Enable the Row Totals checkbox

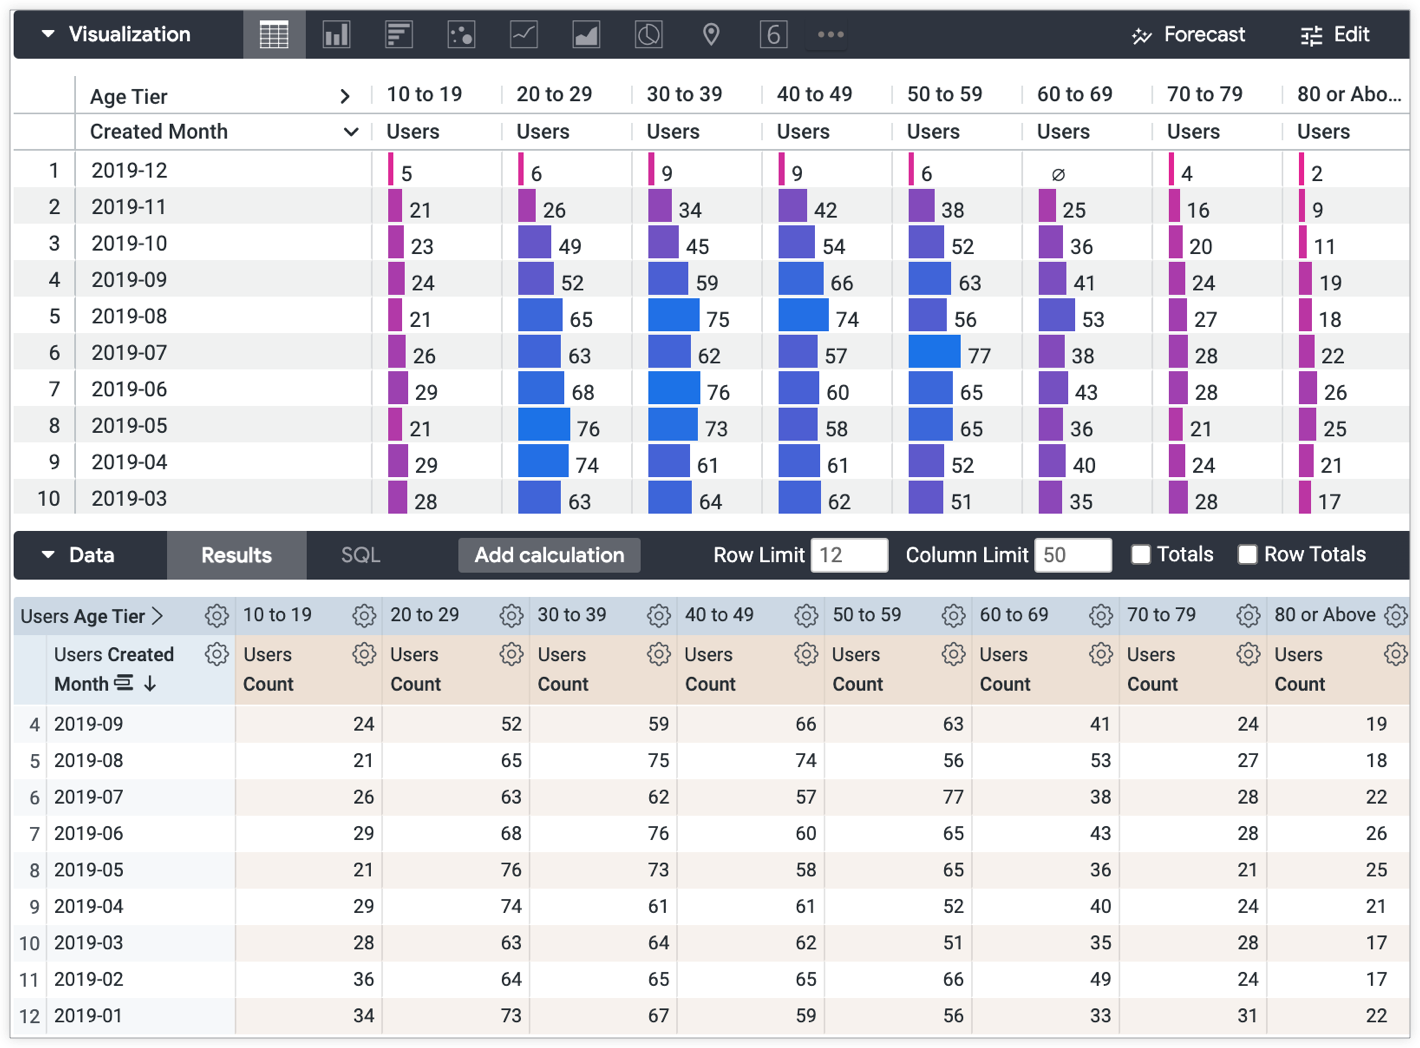pyautogui.click(x=1248, y=554)
